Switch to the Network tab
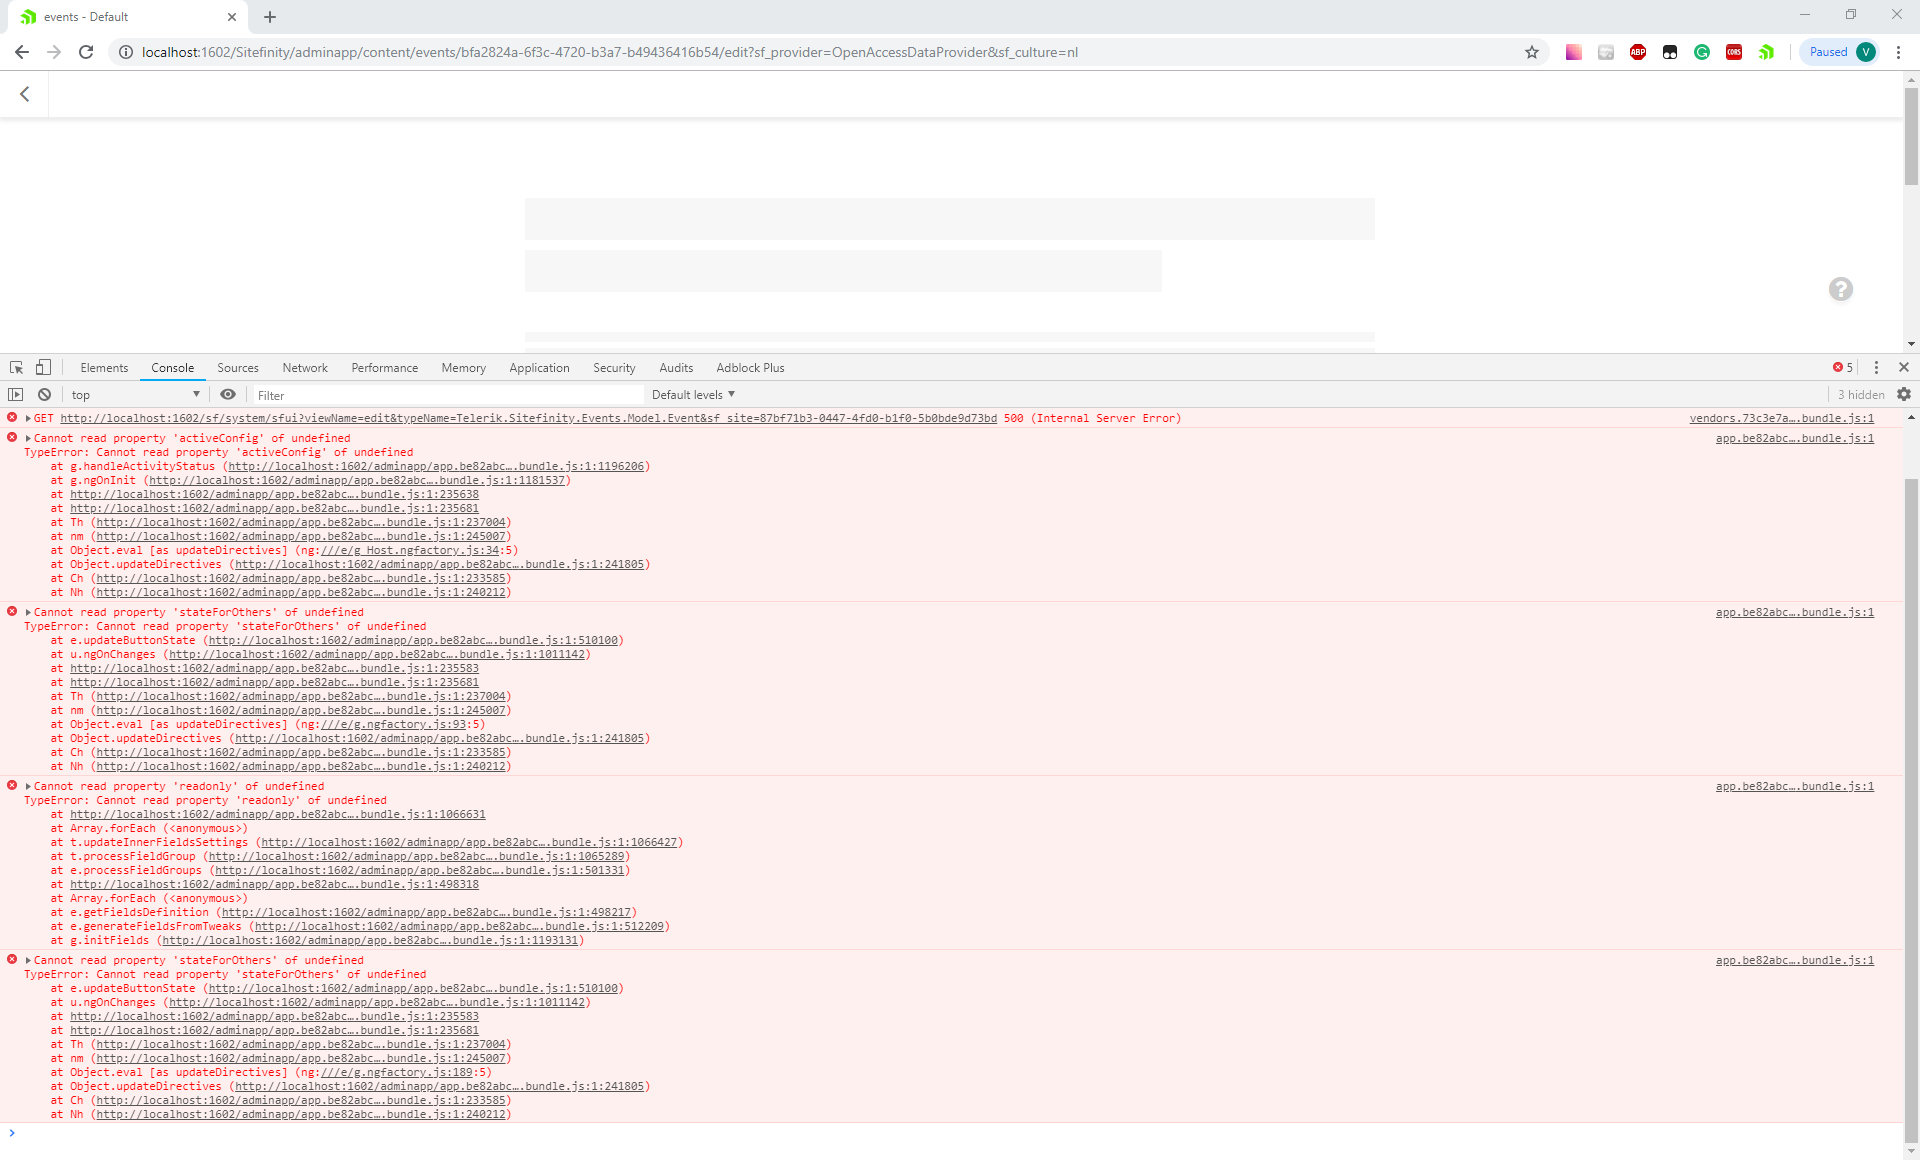1920x1160 pixels. pyautogui.click(x=305, y=368)
